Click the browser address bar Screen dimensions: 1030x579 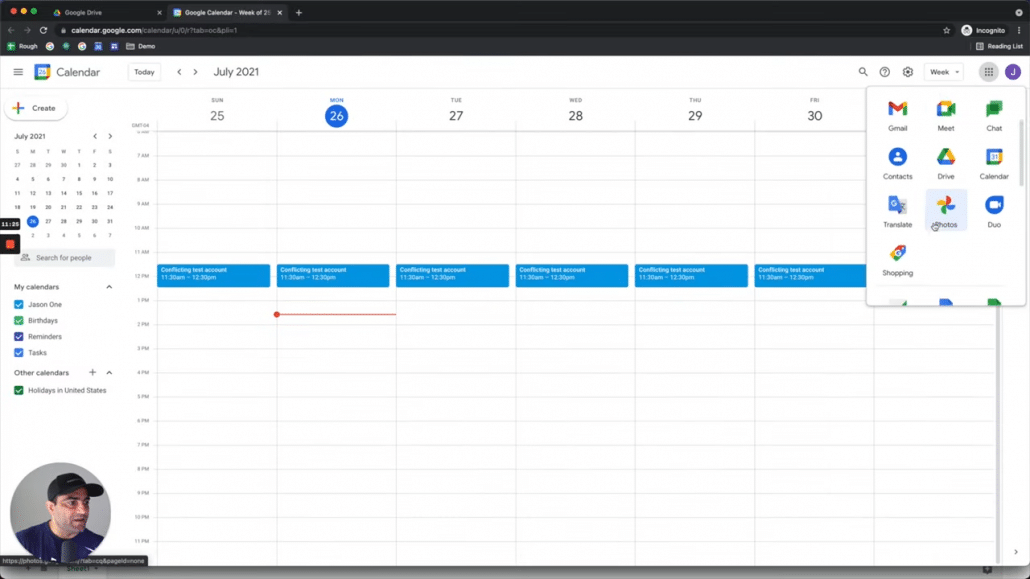tap(499, 30)
